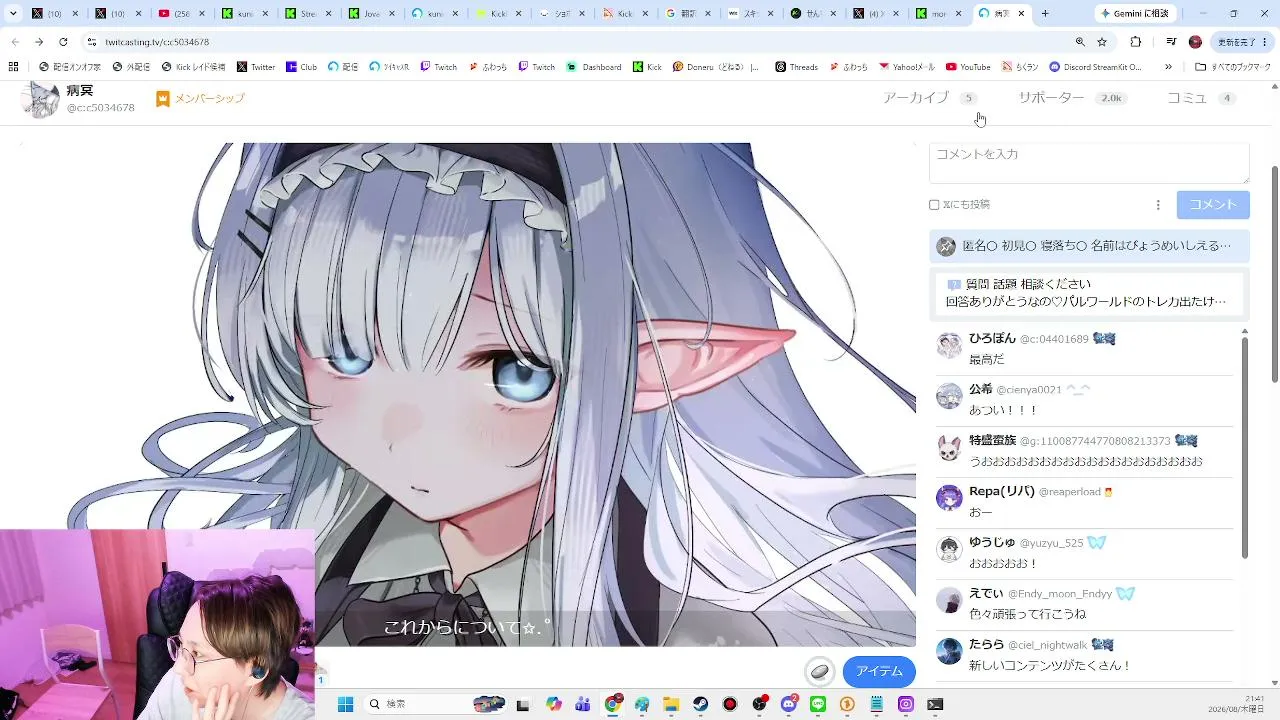Open the browser extensions puzzle icon

coord(1135,42)
